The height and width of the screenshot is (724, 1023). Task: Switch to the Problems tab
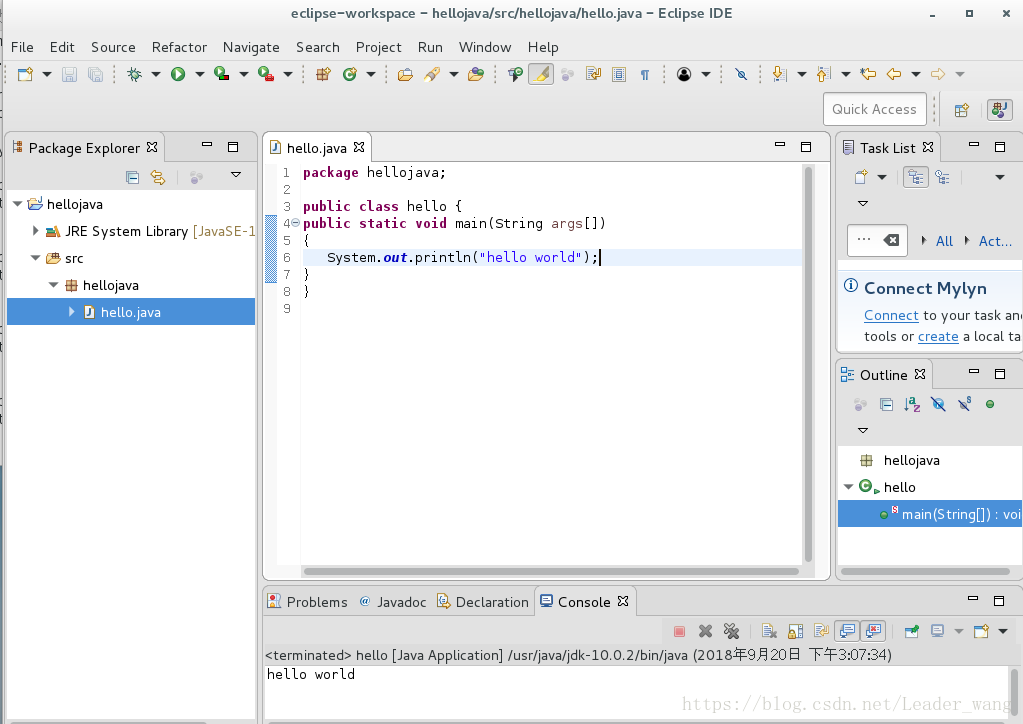coord(308,601)
